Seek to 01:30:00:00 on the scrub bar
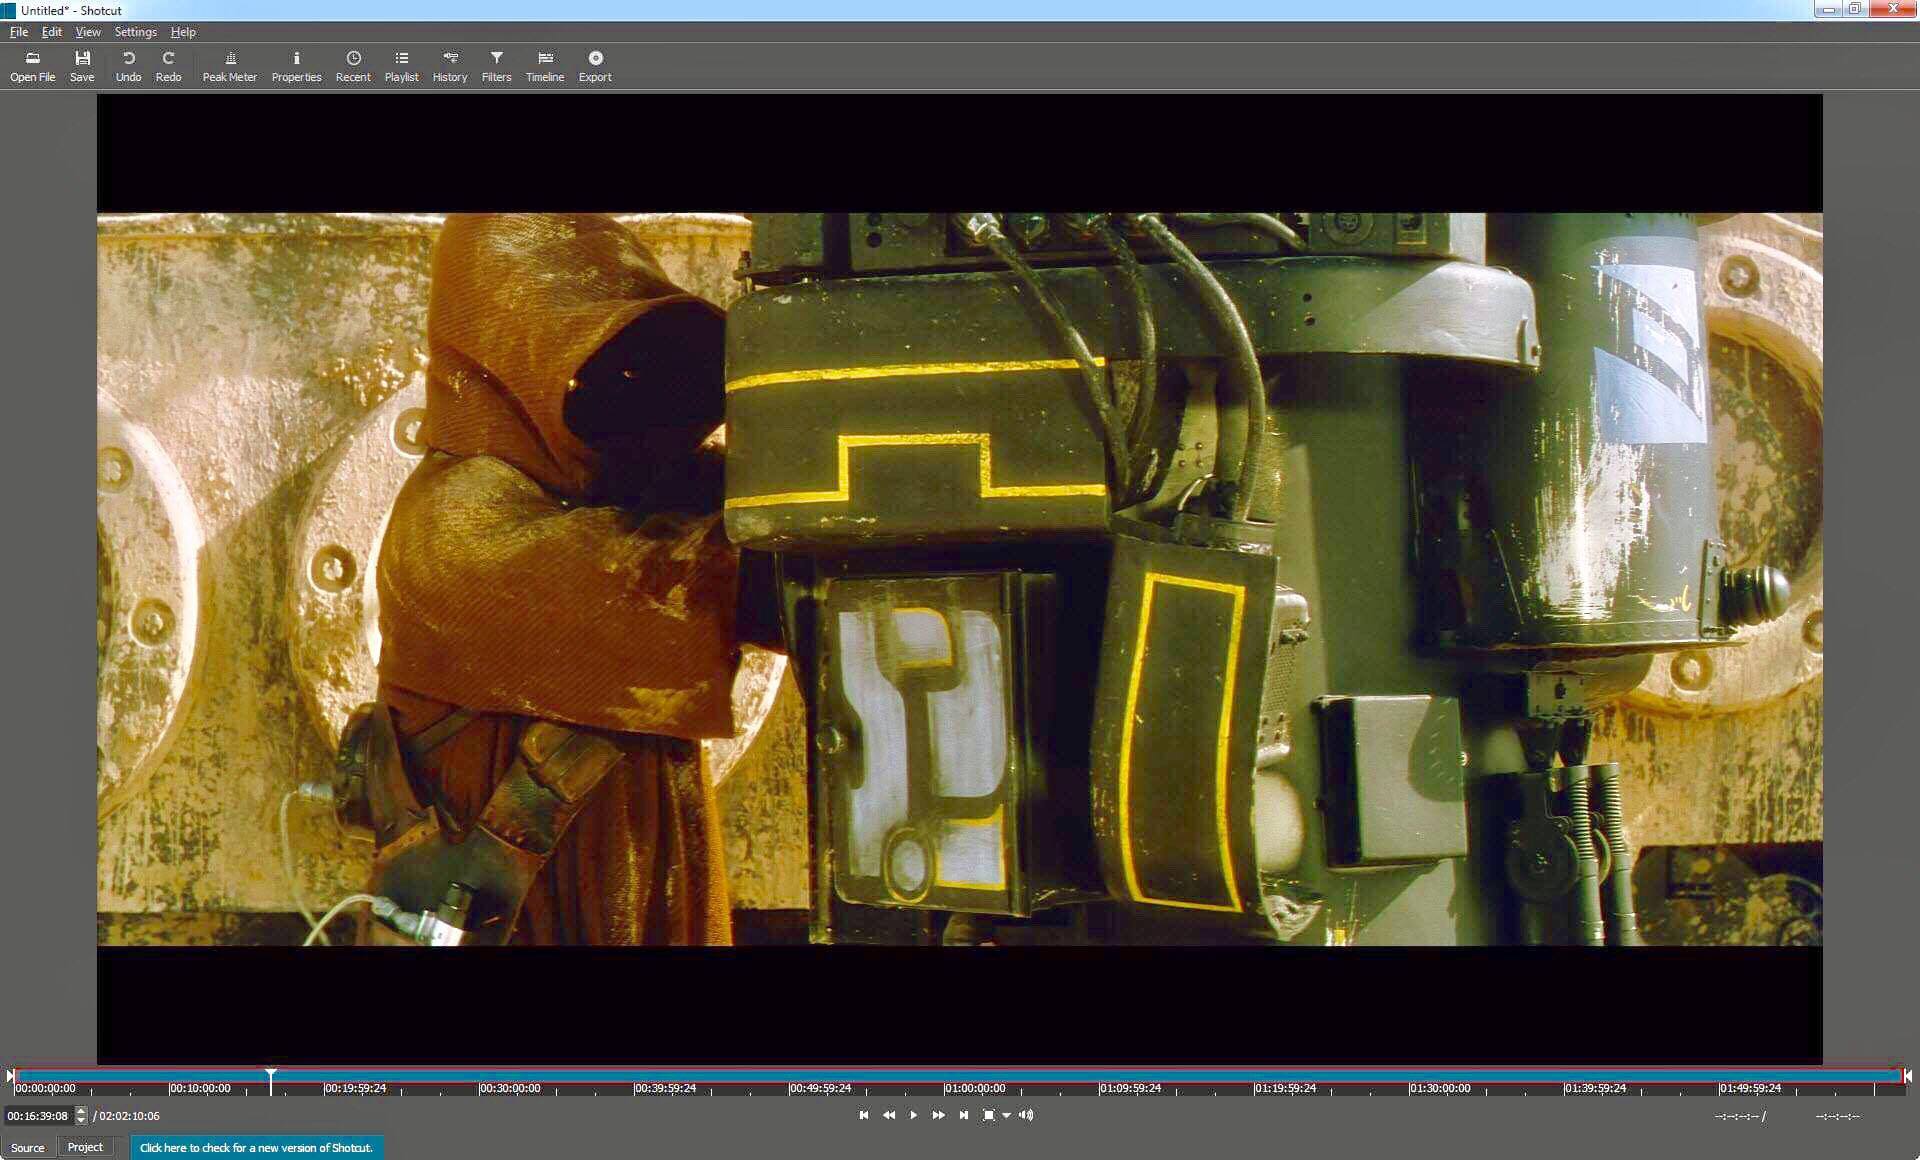This screenshot has width=1920, height=1160. [x=1440, y=1088]
